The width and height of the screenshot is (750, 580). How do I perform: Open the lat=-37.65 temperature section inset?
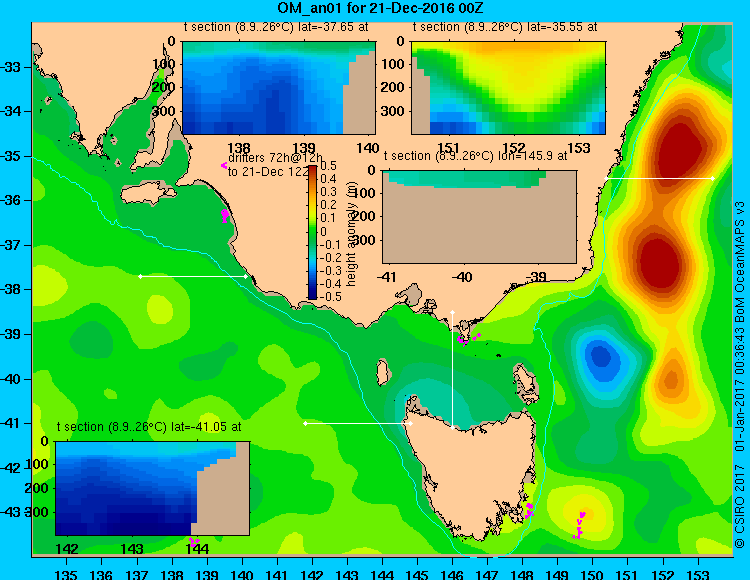point(279,88)
